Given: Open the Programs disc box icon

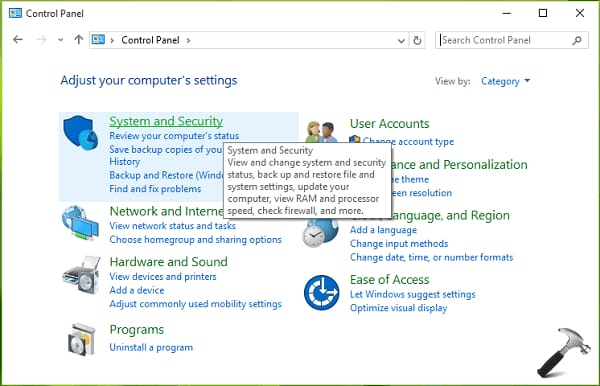Looking at the screenshot, I should click(82, 339).
